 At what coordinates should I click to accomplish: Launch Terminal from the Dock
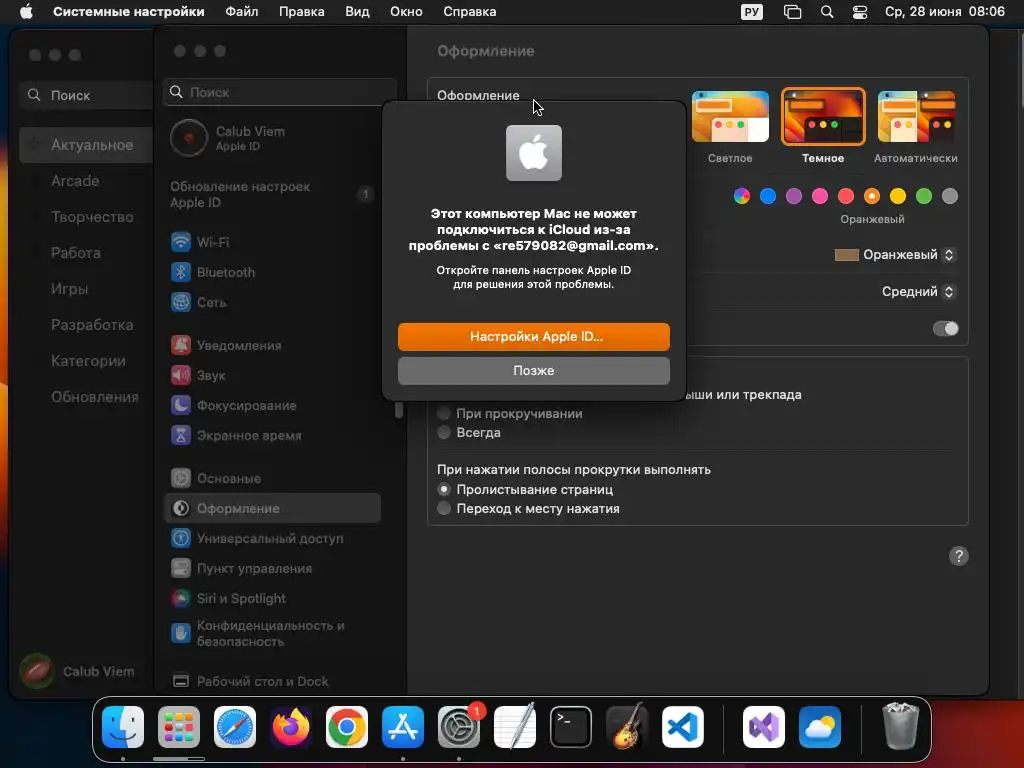(571, 727)
